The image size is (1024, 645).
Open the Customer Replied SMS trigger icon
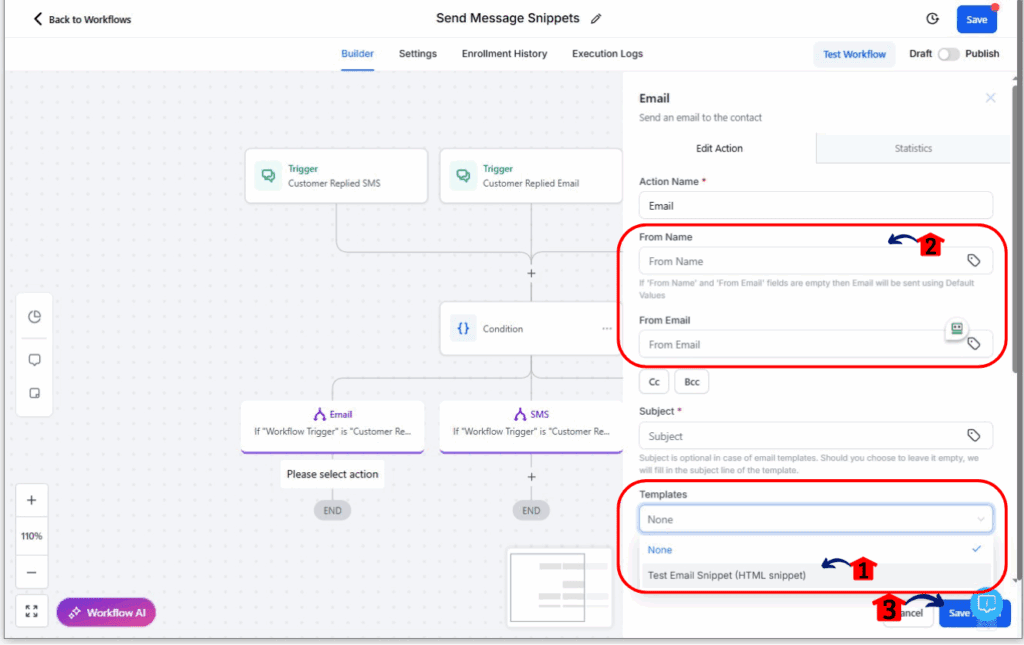268,176
